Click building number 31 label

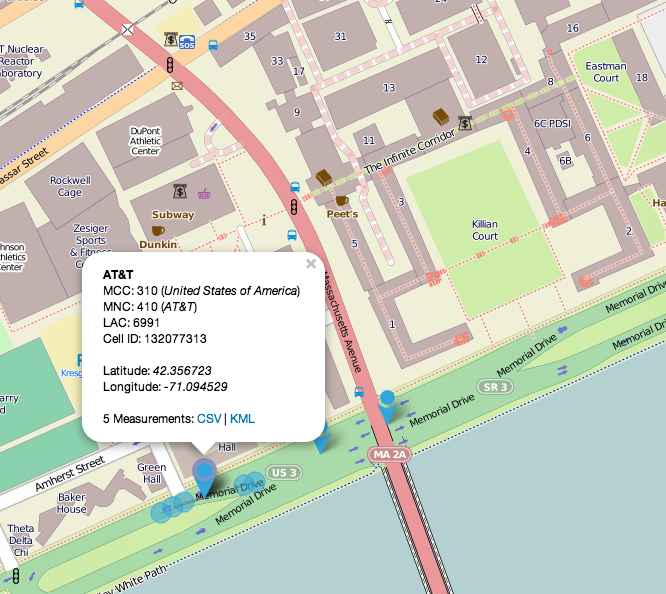tap(340, 36)
